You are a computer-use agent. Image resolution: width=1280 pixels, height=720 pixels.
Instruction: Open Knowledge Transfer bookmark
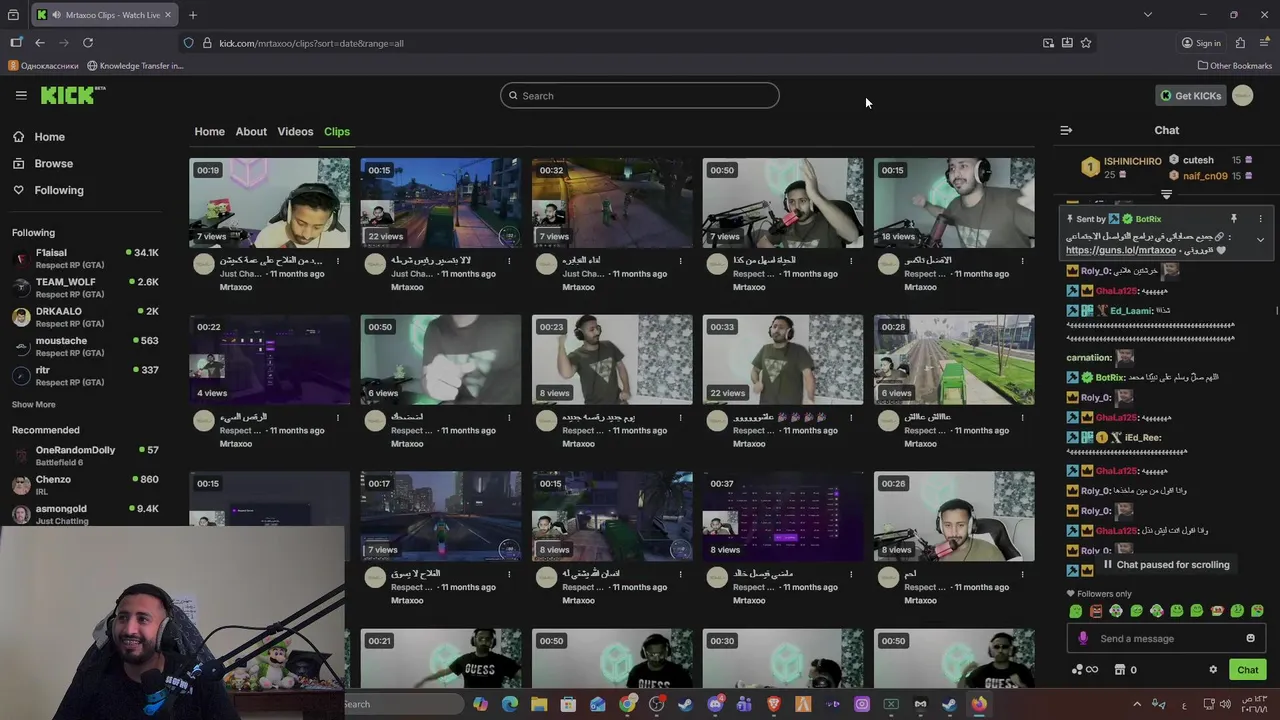[x=135, y=66]
